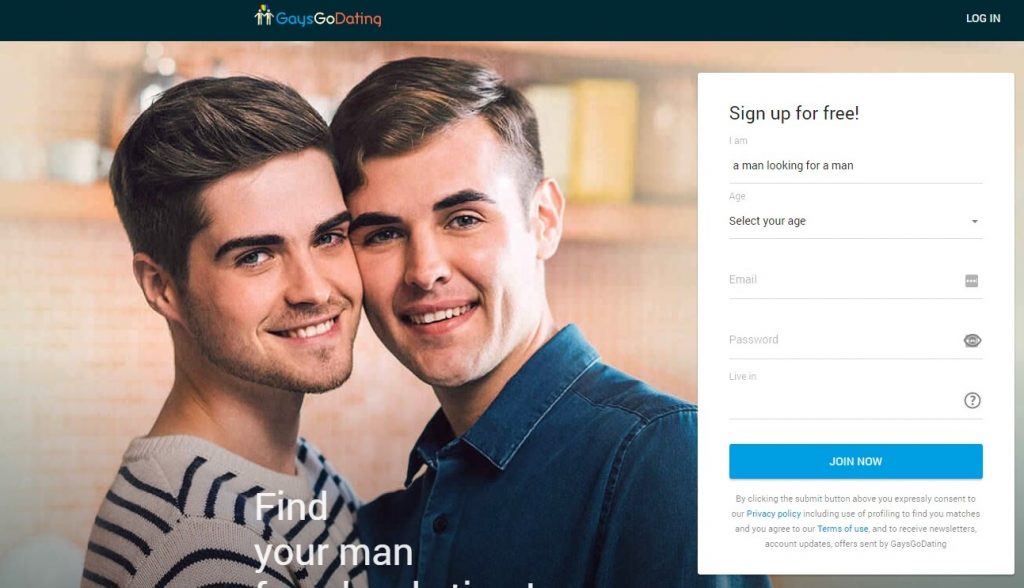Change the 'a man looking for a man' option

point(856,166)
